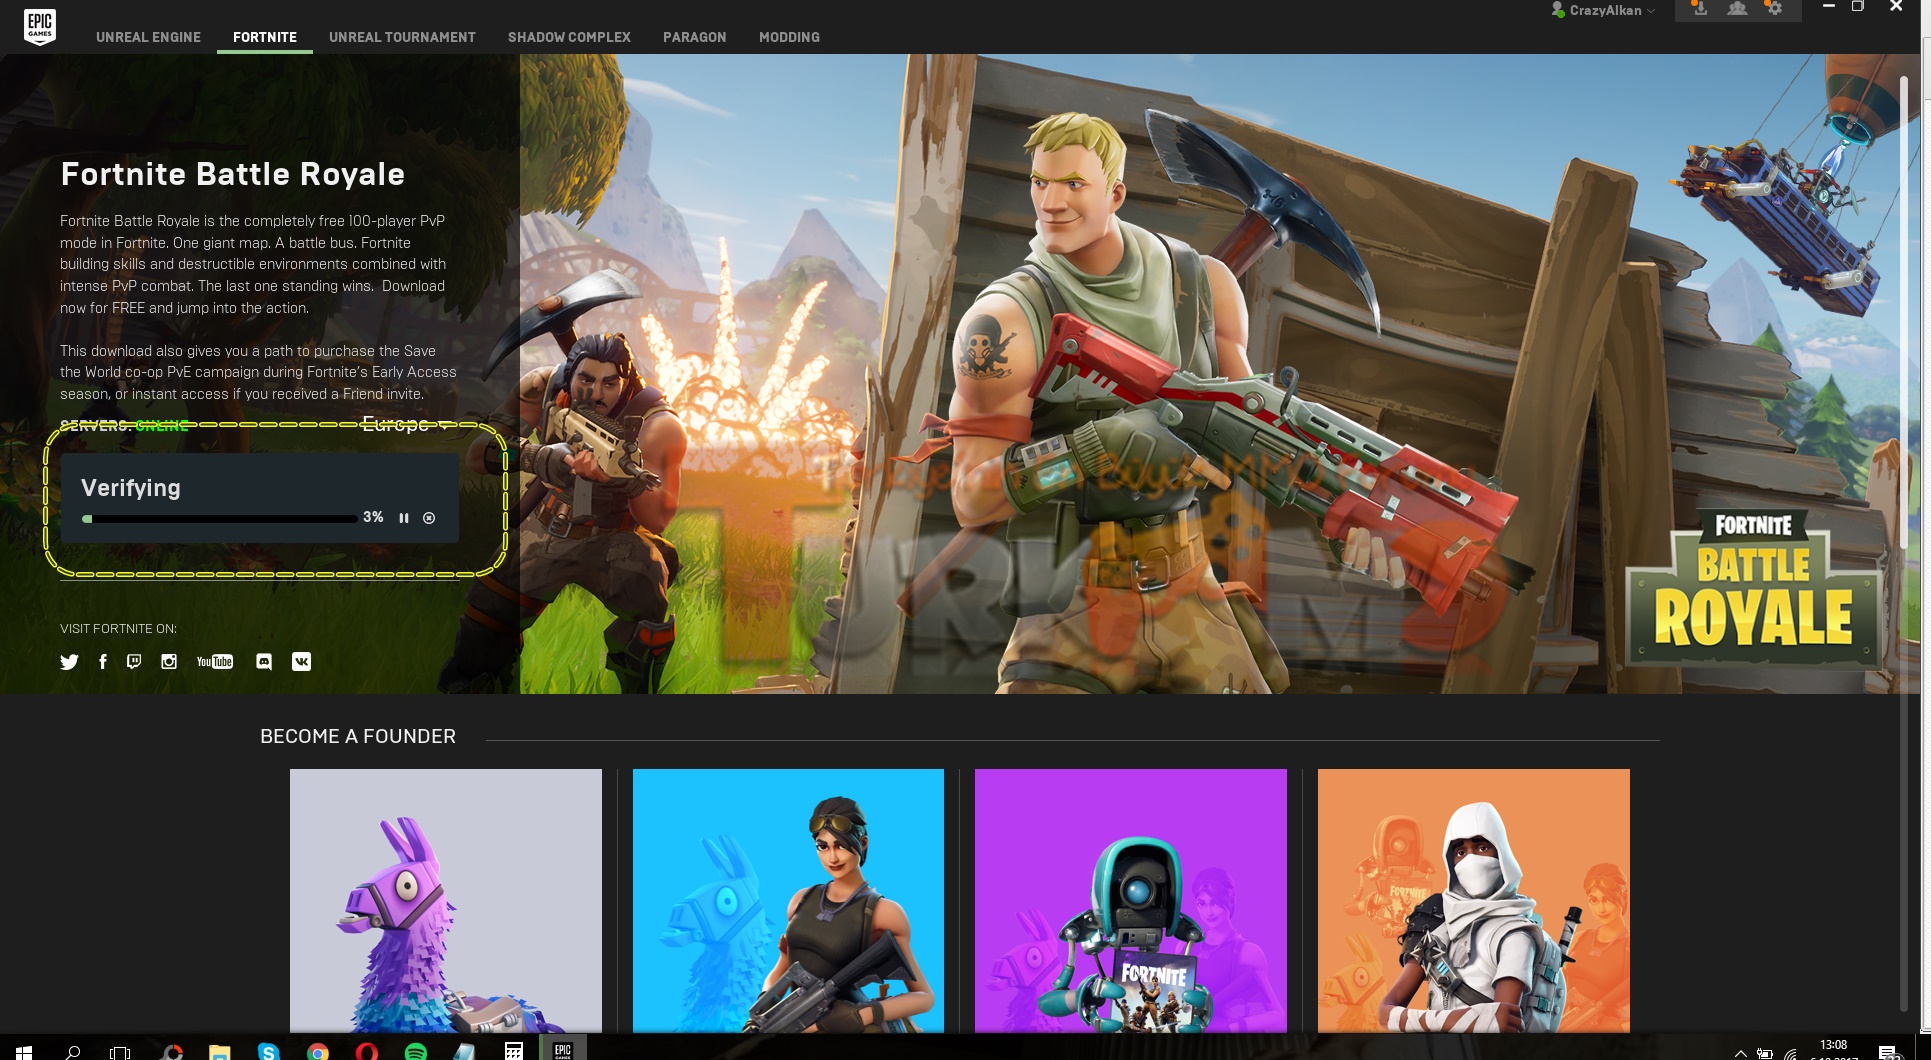Select the orange hooded ninja founder pack
Viewport: 1931px width, 1060px height.
pyautogui.click(x=1474, y=900)
